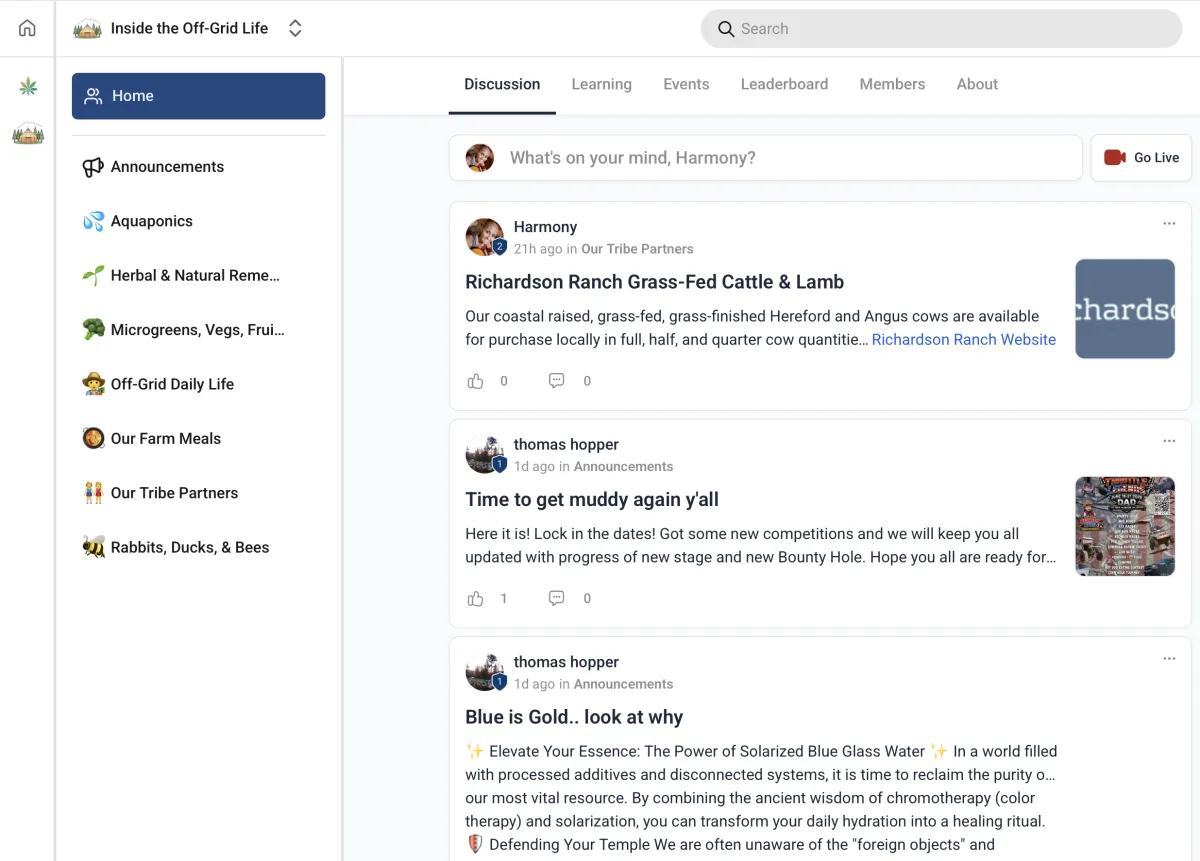Viewport: 1200px width, 861px height.
Task: Open the muddy competition poster thumbnail
Action: [1125, 526]
